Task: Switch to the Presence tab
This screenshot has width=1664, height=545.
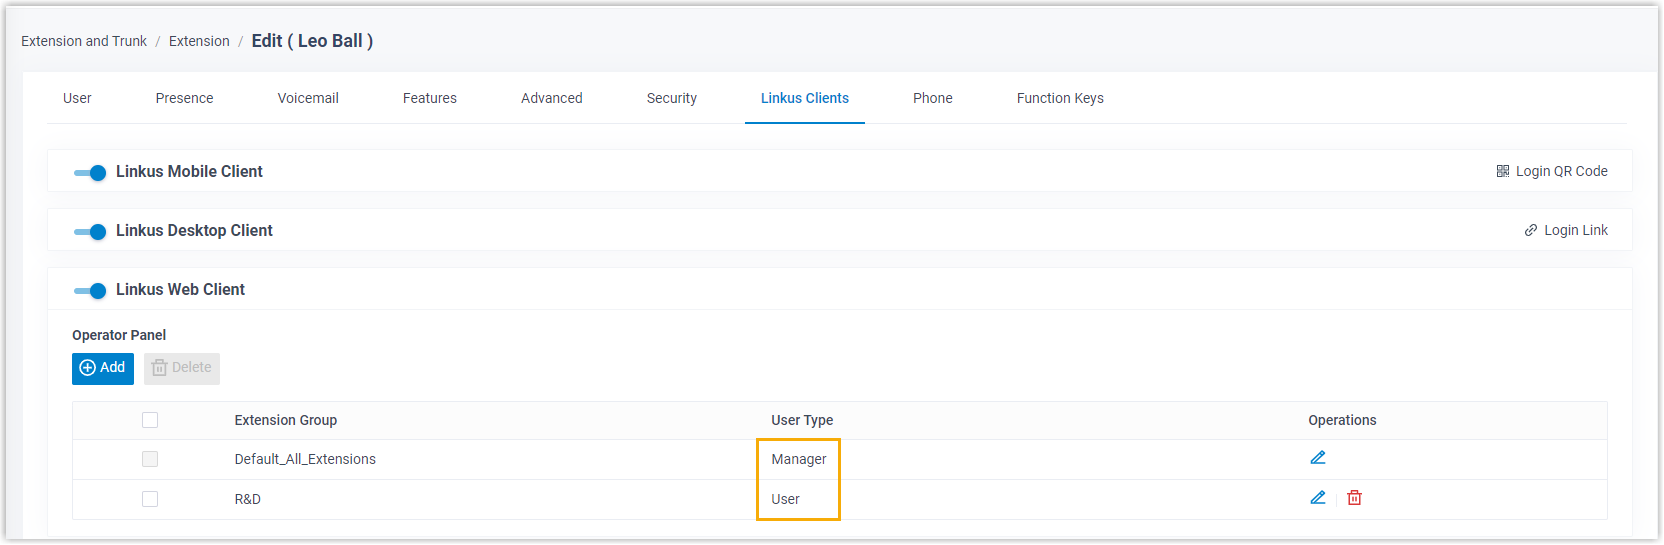Action: click(184, 98)
